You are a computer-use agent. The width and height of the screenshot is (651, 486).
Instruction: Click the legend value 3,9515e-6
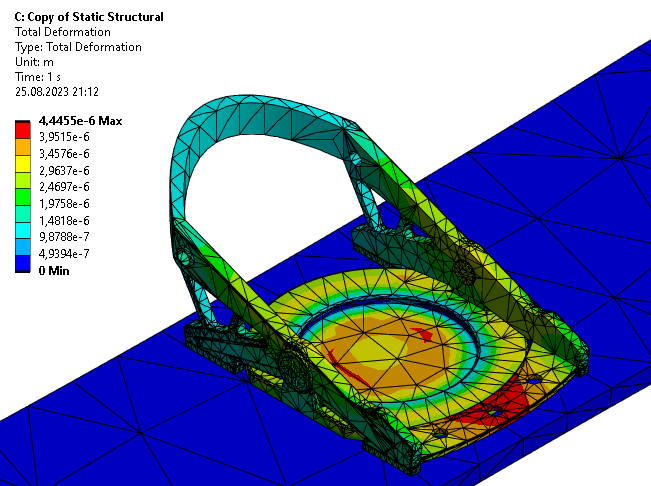64,137
